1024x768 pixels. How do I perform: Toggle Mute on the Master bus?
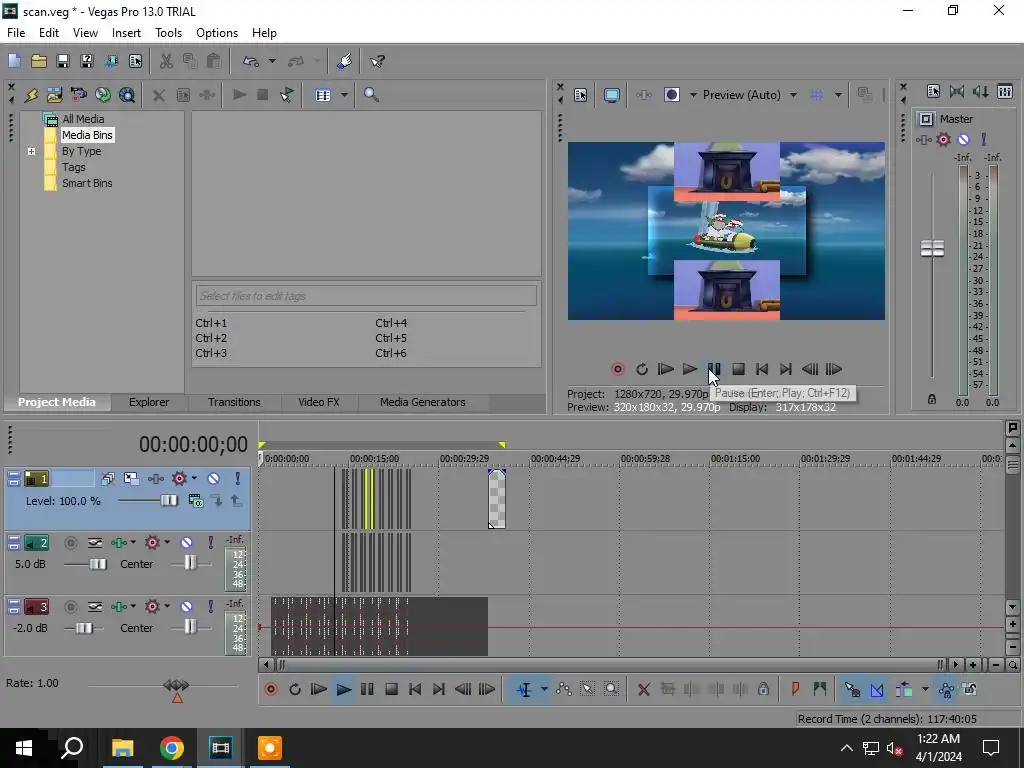(x=963, y=139)
